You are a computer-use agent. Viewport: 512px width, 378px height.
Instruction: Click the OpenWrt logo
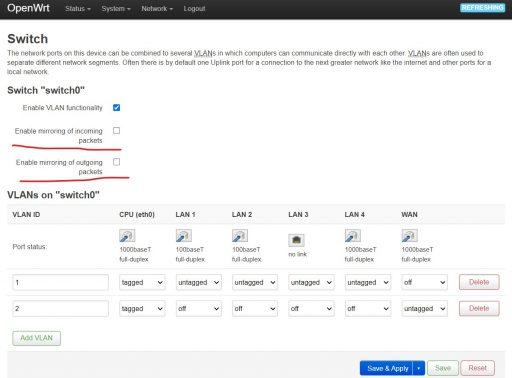tap(28, 8)
